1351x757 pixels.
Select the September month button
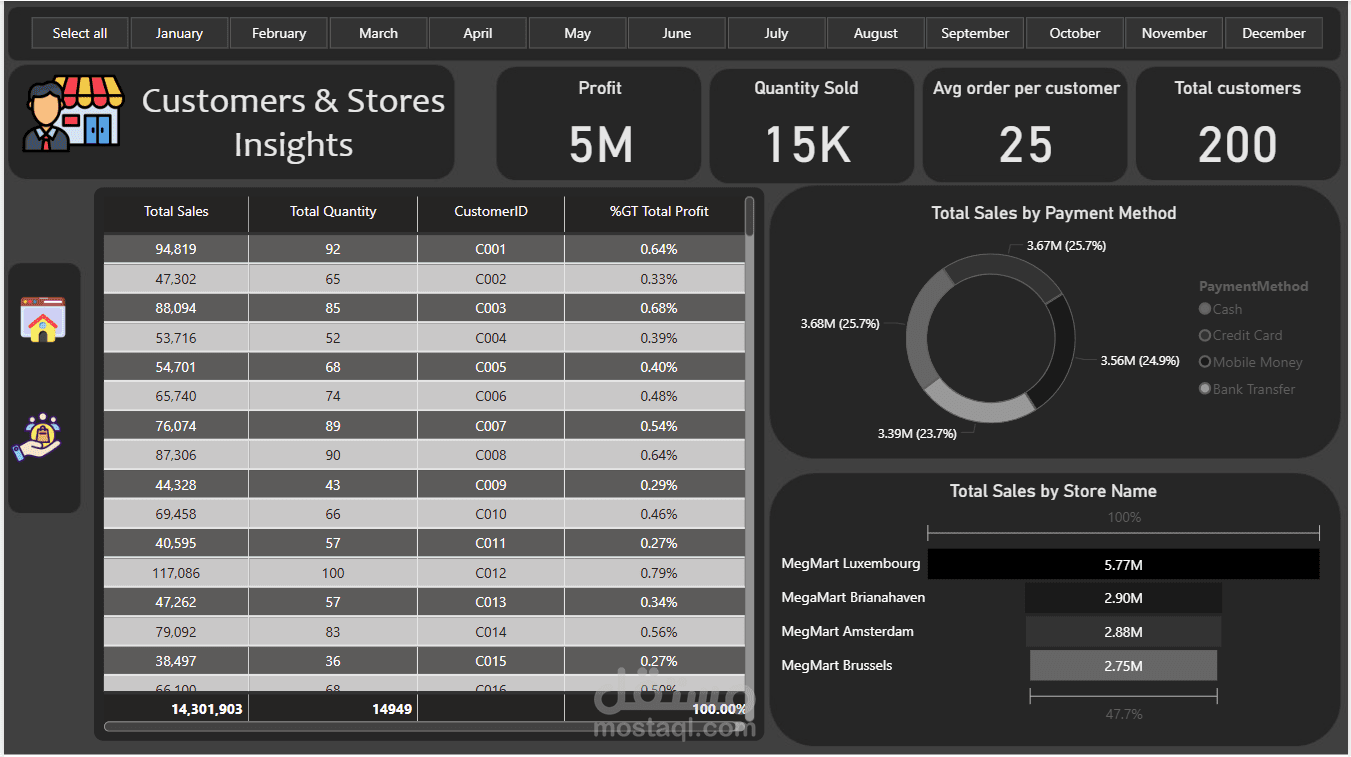pyautogui.click(x=974, y=32)
